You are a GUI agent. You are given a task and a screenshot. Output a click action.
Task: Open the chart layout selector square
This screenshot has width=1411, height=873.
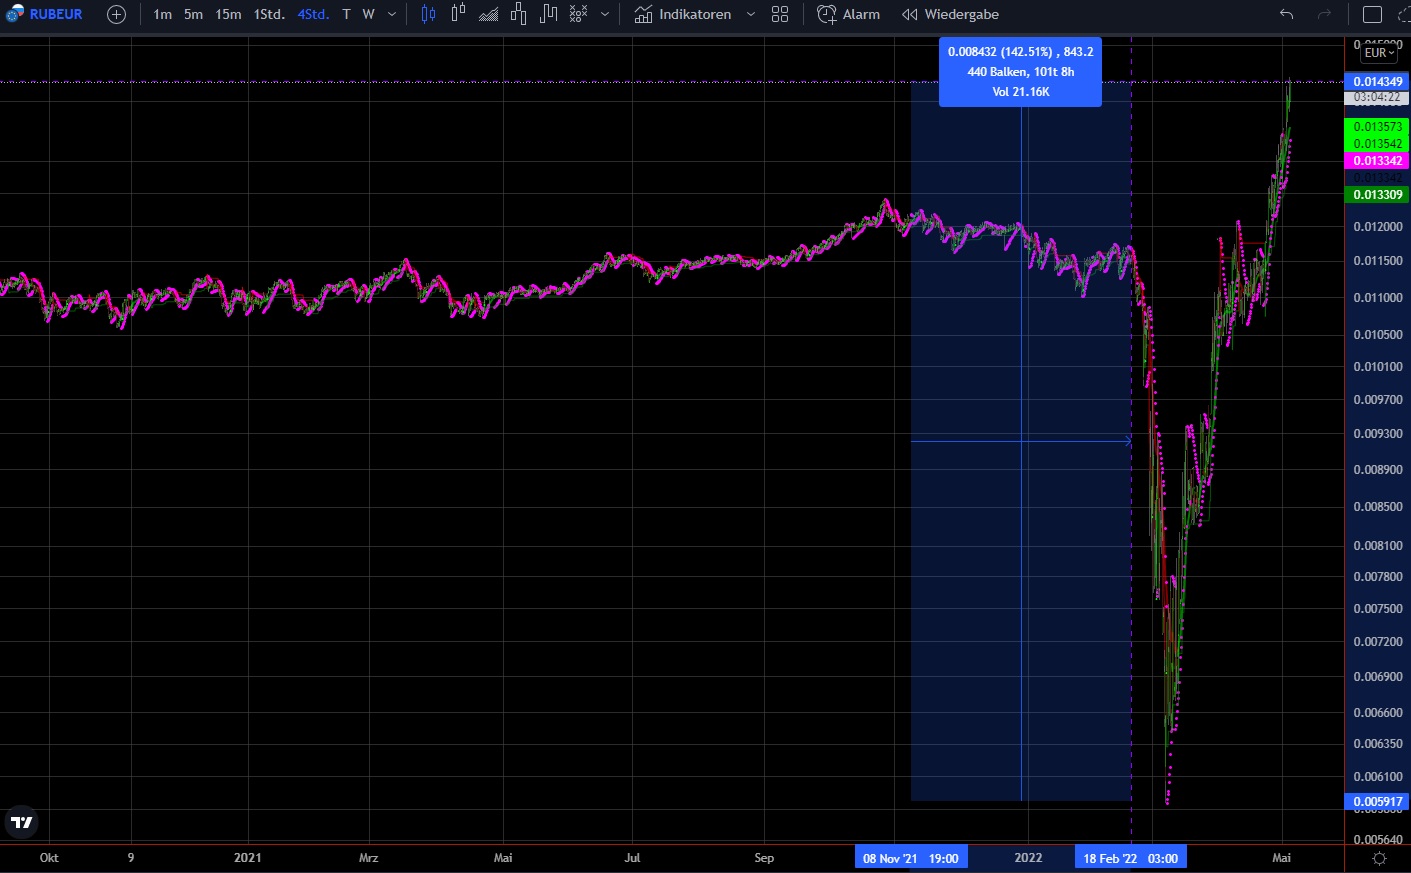[x=1372, y=14]
